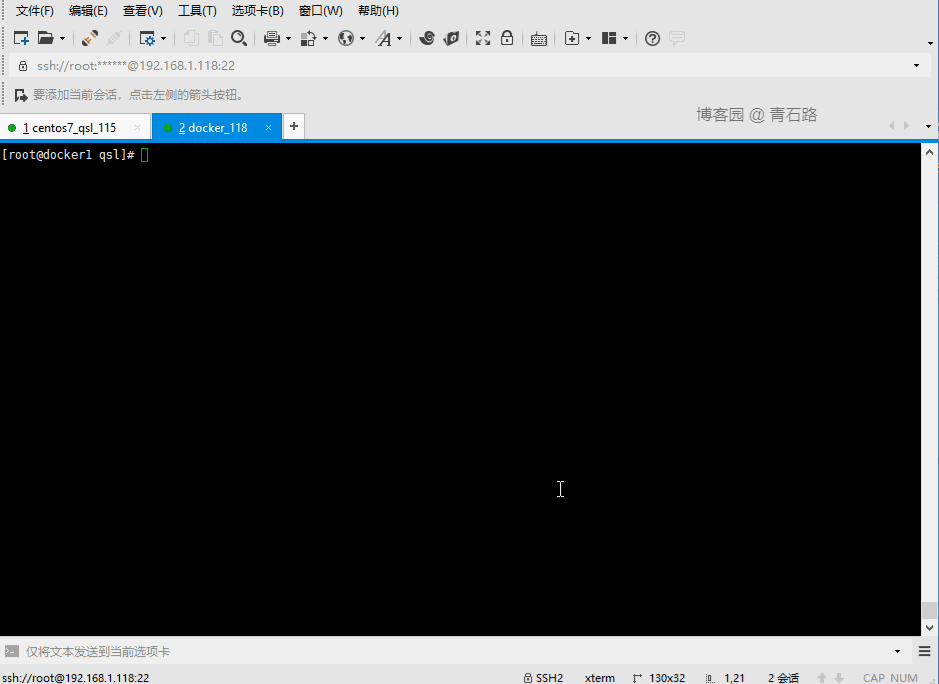The width and height of the screenshot is (939, 684).
Task: Close the docker_118 tab
Action: point(268,128)
